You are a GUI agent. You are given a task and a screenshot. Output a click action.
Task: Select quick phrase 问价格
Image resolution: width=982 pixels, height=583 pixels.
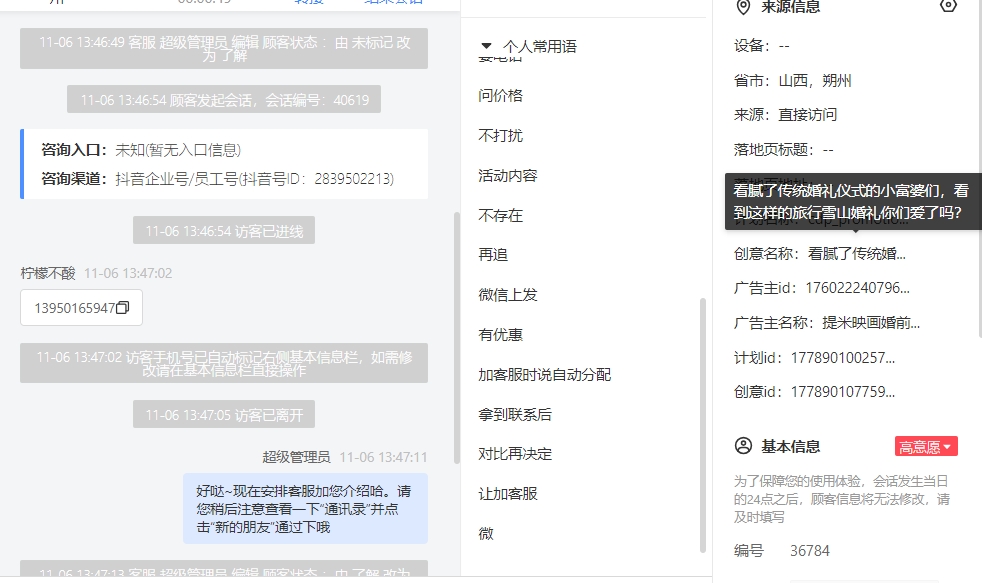[x=500, y=95]
